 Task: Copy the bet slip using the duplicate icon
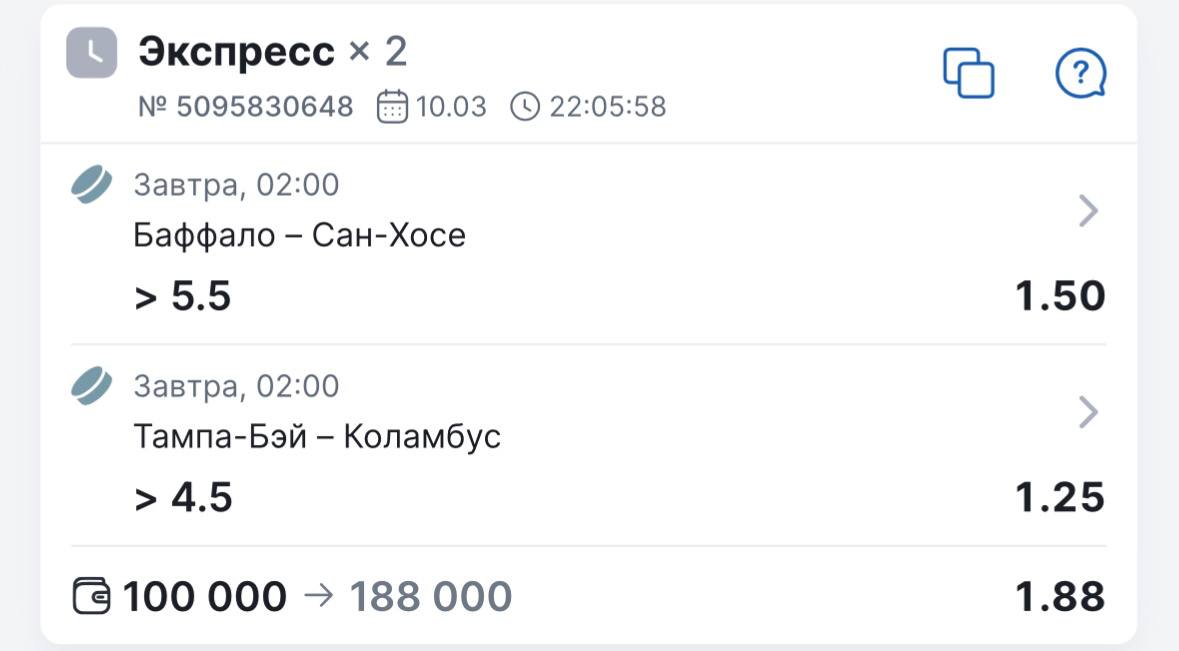click(968, 73)
